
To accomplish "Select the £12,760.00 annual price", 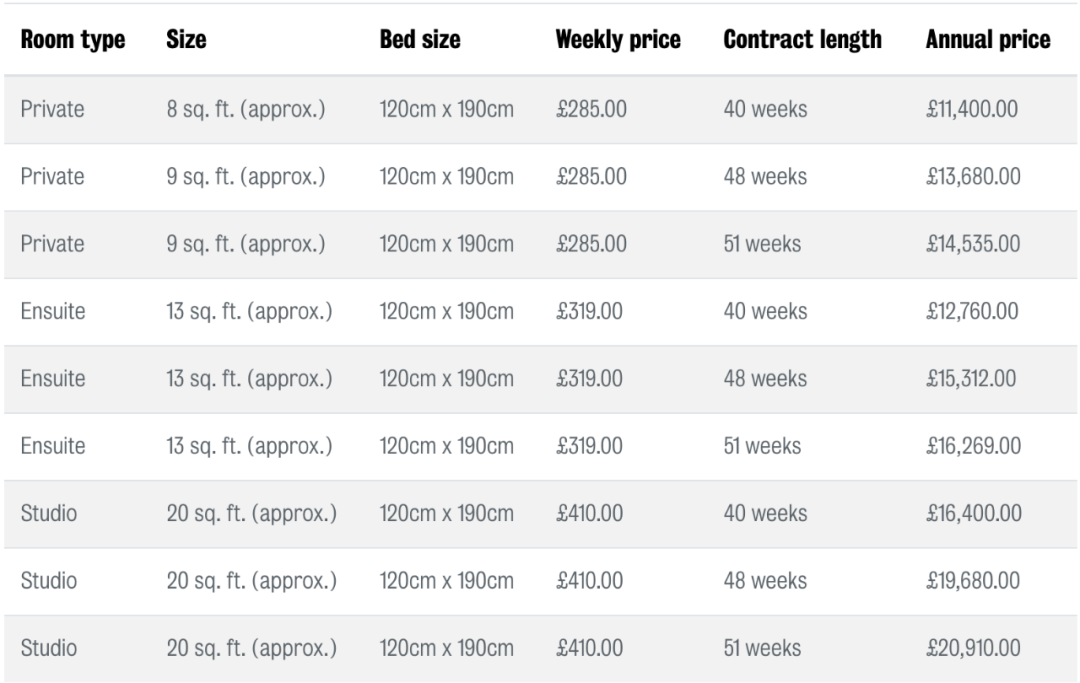I will pos(973,312).
